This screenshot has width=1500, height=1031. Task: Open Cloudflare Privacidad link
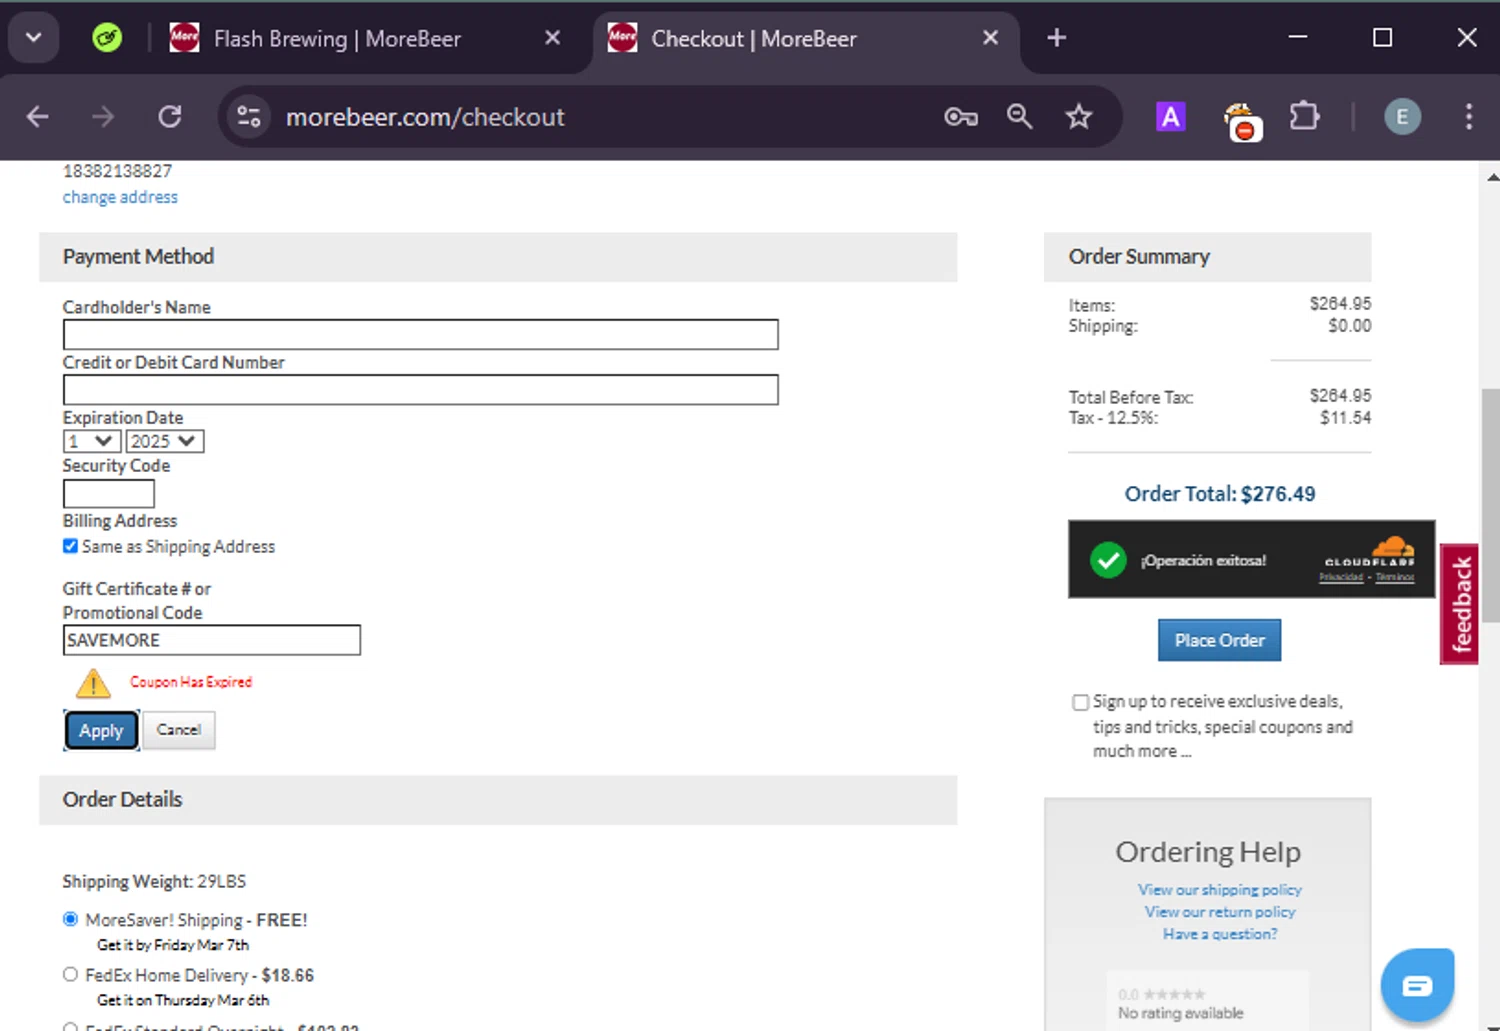[x=1341, y=577]
